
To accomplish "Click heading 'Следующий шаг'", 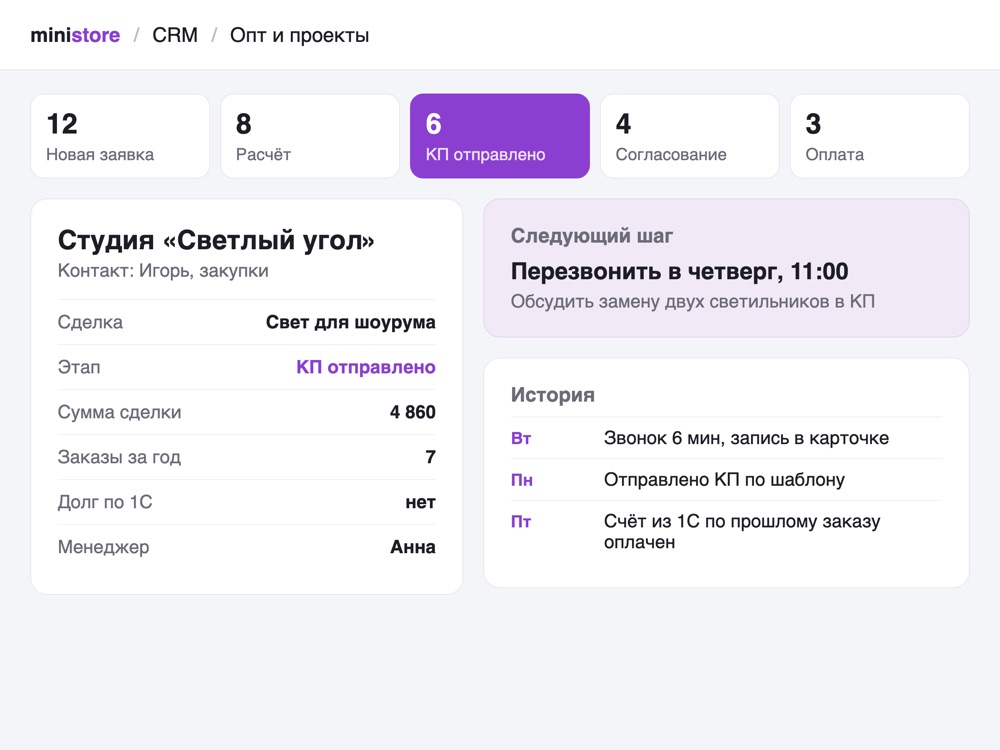I will [592, 236].
